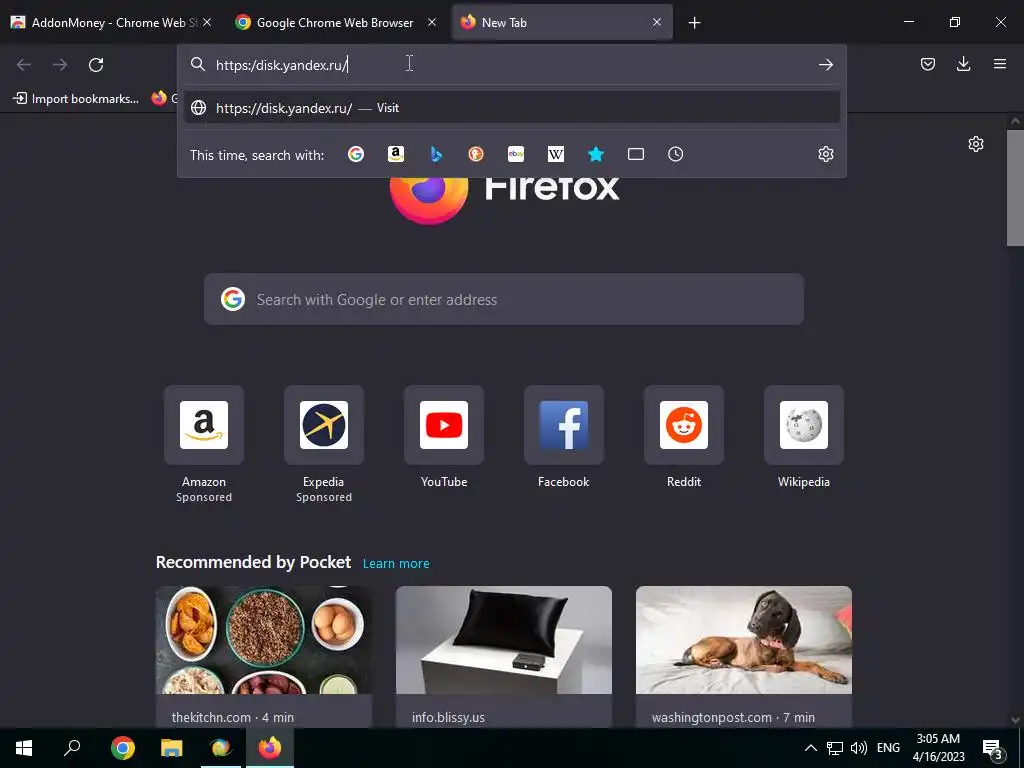Visit https://disk.yandex.ru/ suggestion

click(x=512, y=108)
